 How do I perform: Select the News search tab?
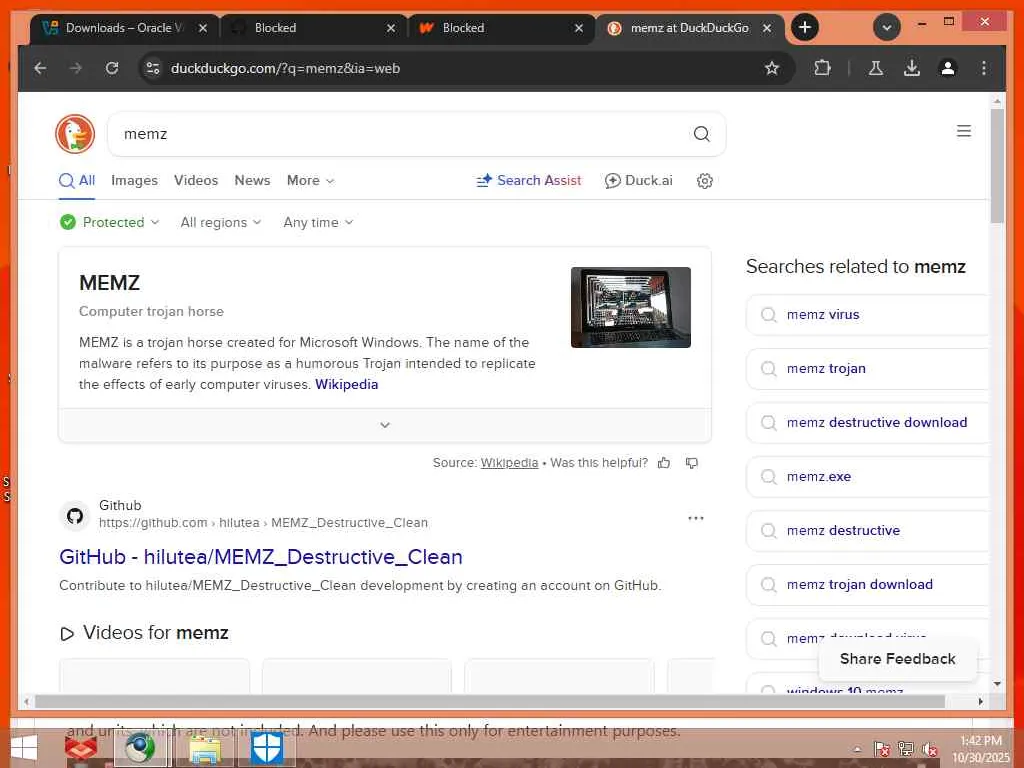252,181
